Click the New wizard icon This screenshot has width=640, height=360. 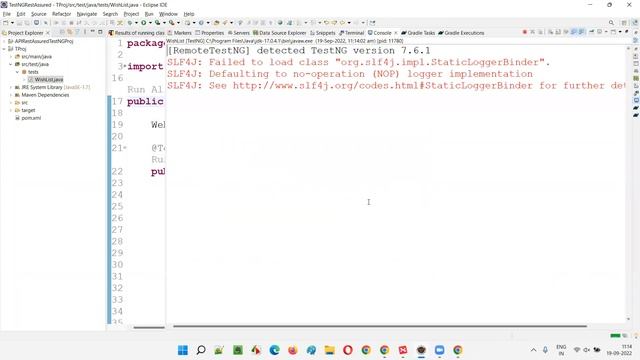point(5,23)
